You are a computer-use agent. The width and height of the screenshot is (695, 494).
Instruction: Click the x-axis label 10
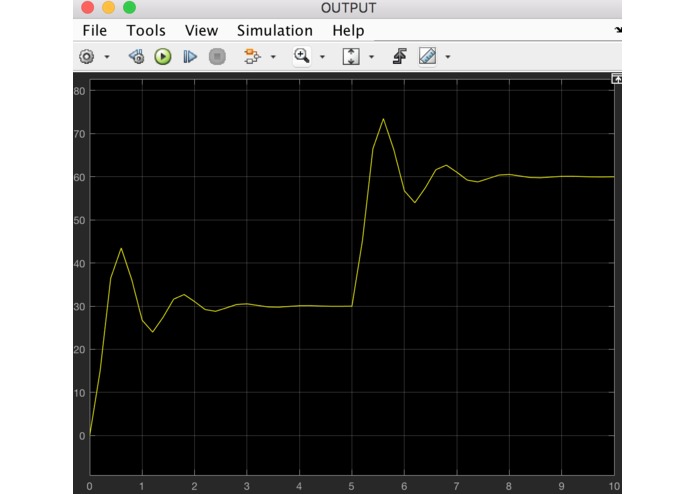coord(614,486)
